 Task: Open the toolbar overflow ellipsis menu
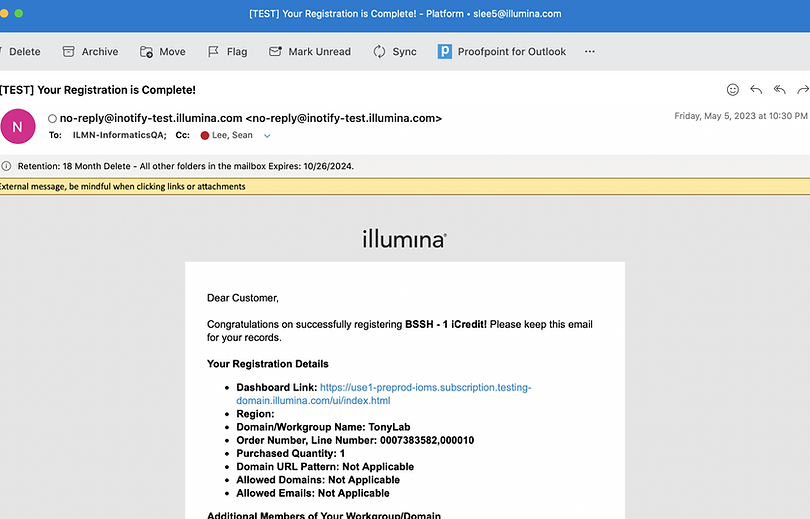[589, 51]
